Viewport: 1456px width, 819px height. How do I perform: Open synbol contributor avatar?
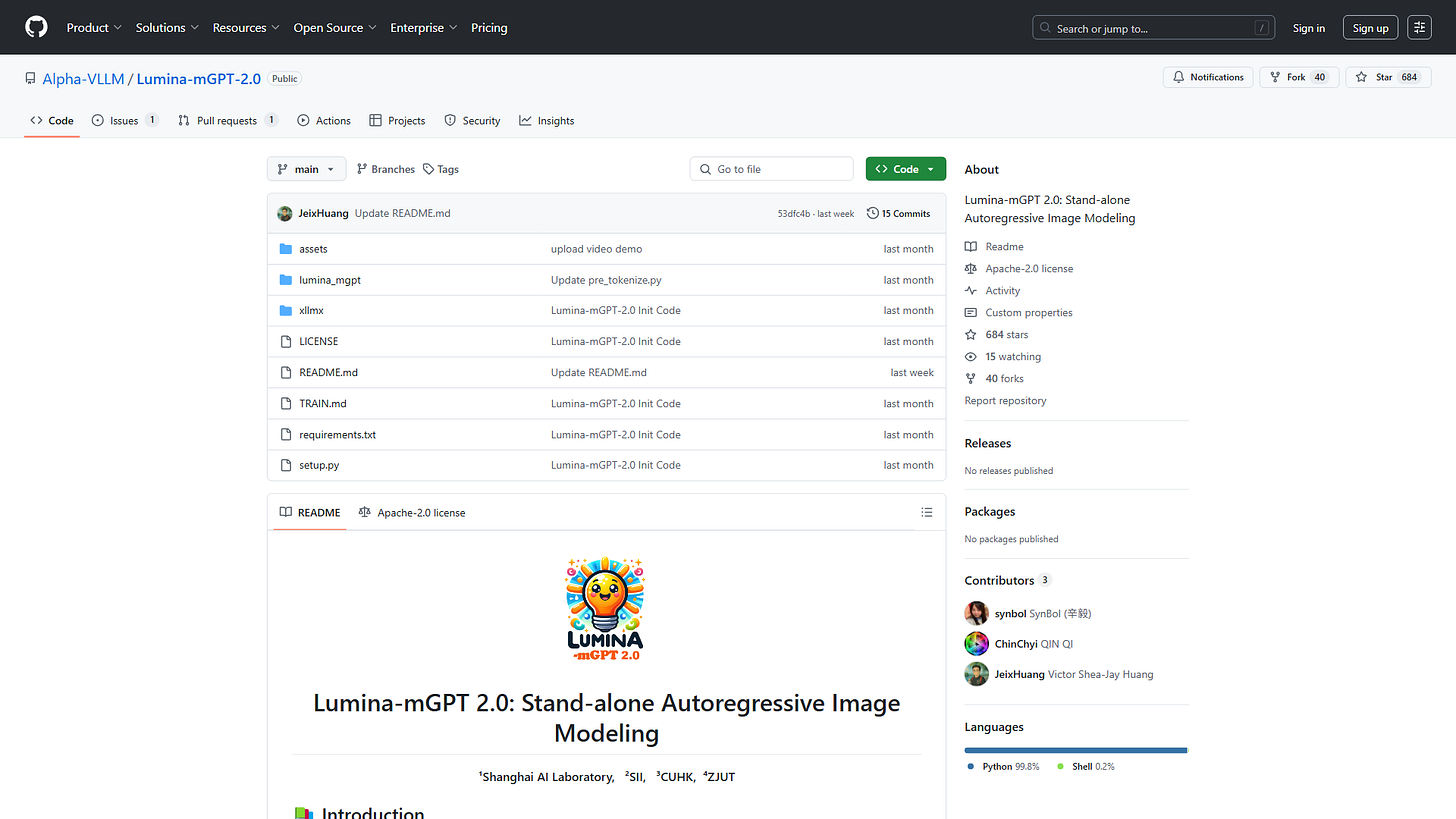(x=976, y=613)
